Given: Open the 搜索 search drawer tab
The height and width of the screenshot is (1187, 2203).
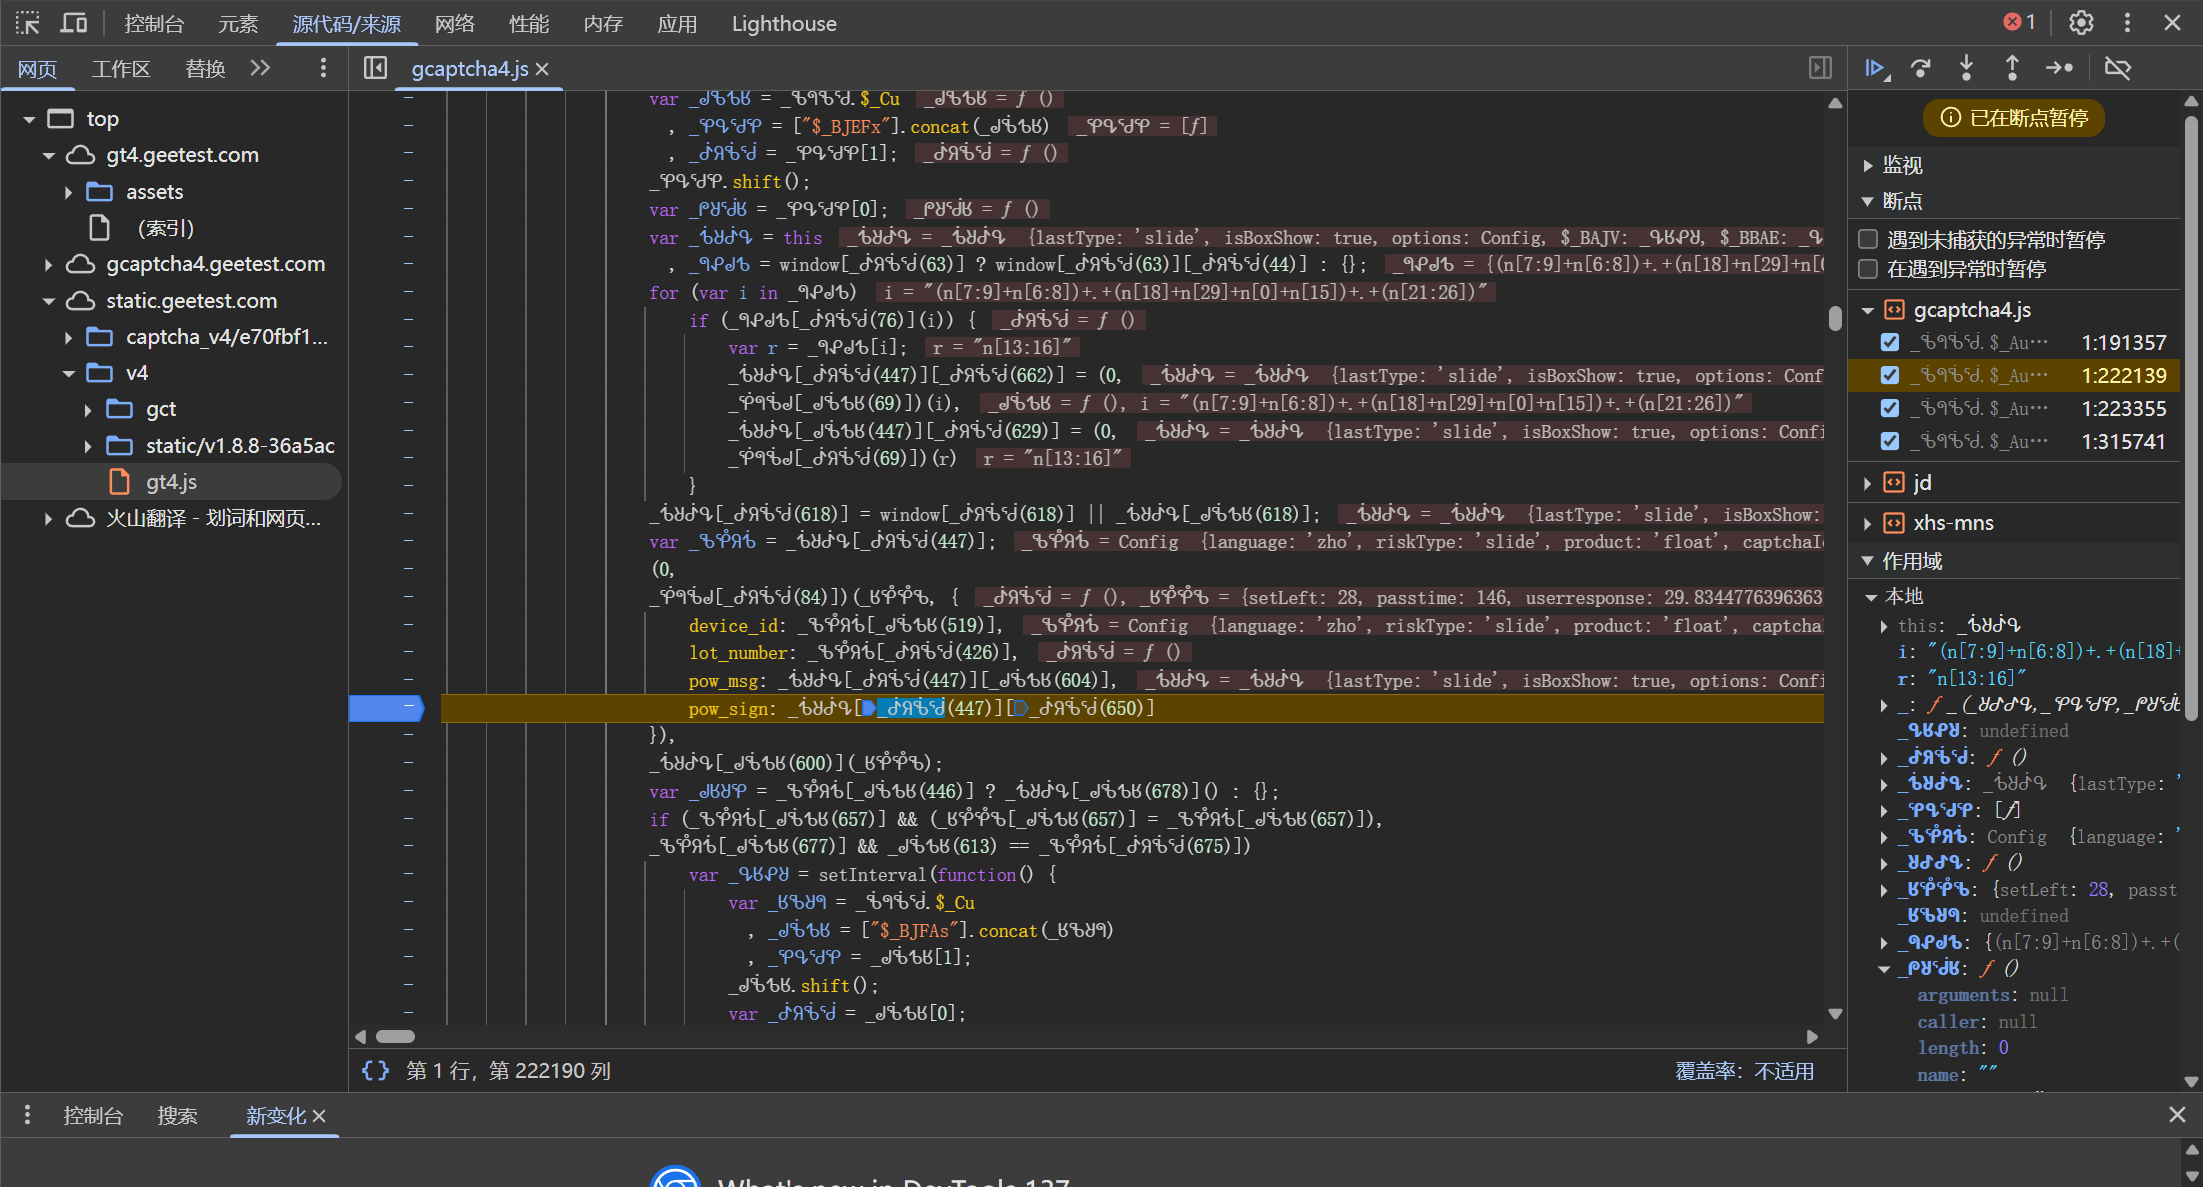Looking at the screenshot, I should click(x=177, y=1115).
